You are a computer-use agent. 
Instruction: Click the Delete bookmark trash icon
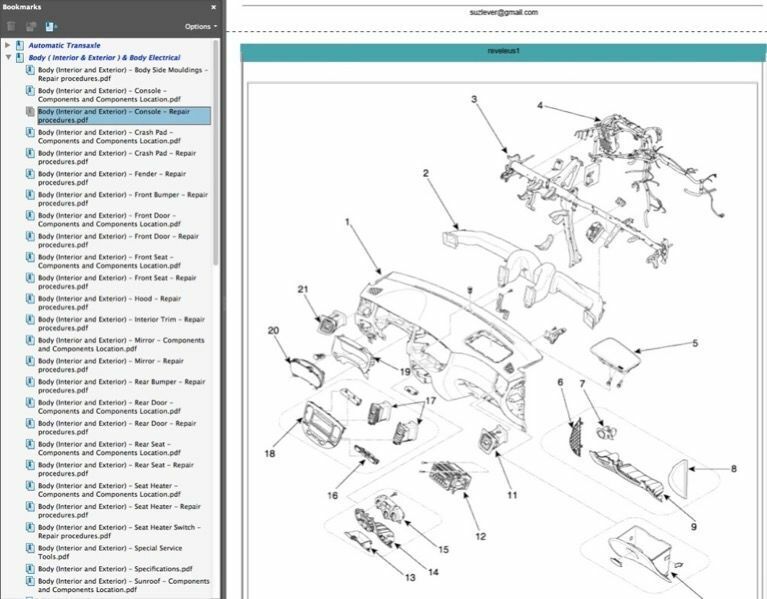tap(12, 26)
